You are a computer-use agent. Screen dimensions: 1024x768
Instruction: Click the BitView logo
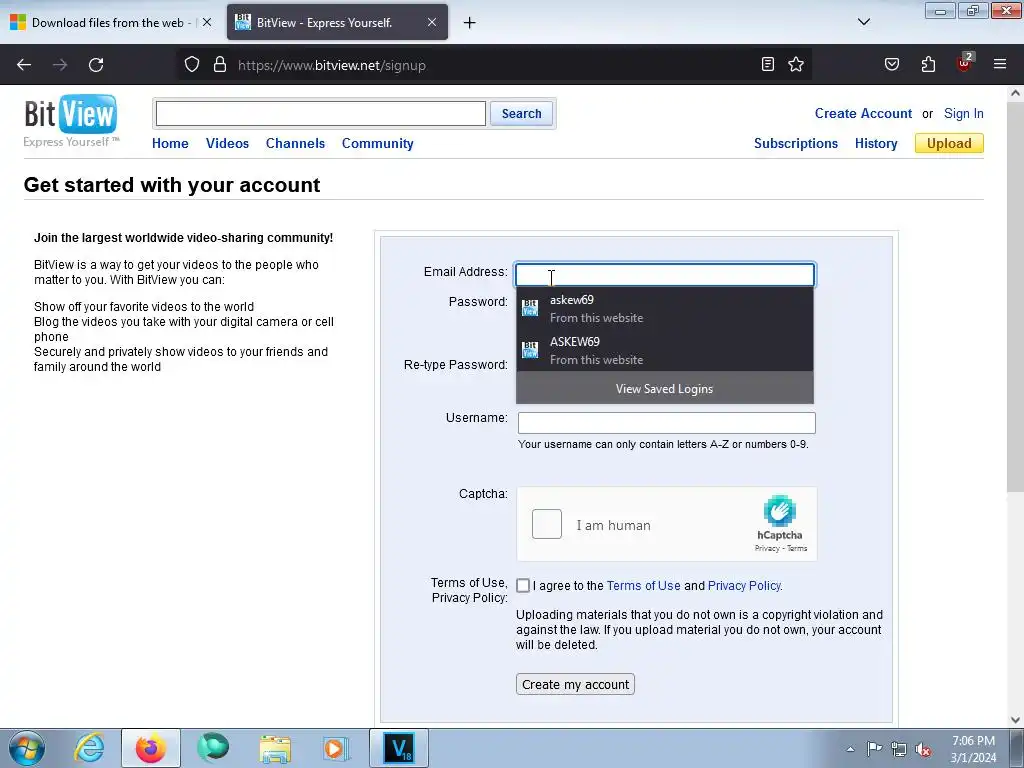click(71, 121)
